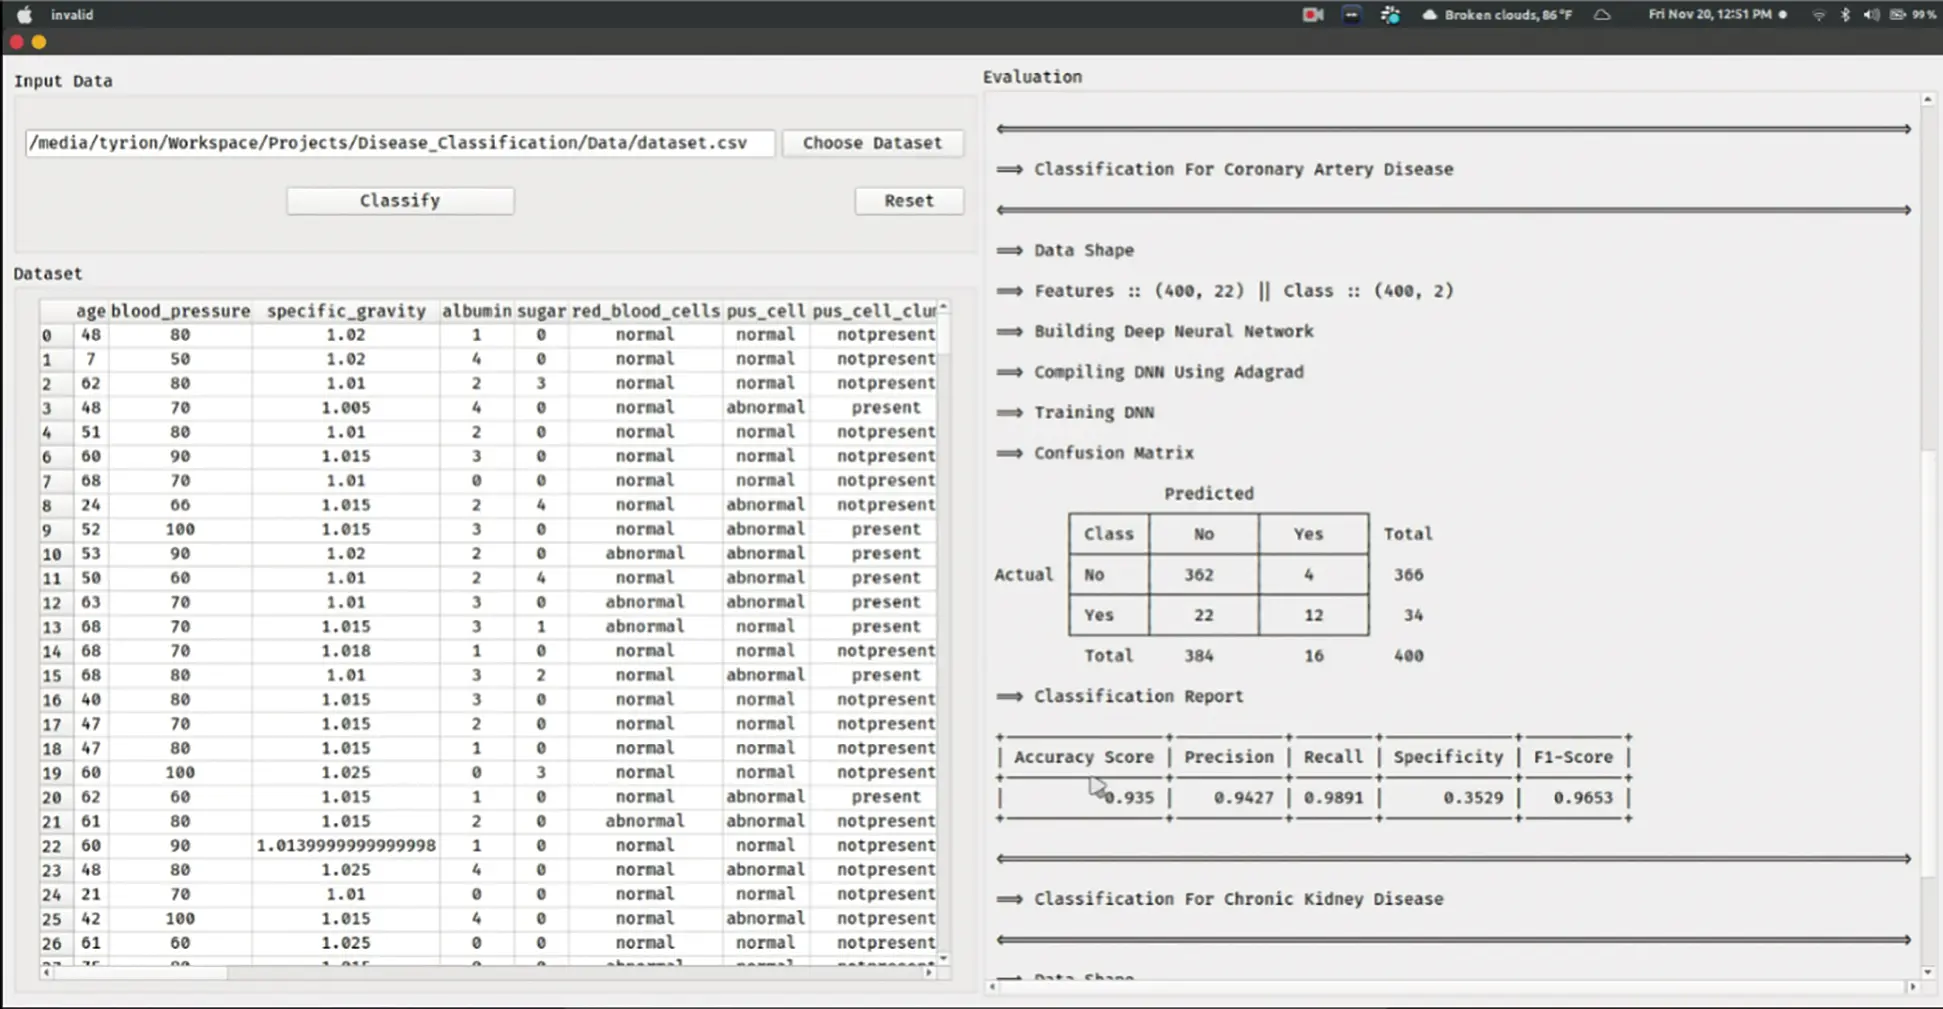Open the date and time clock
Viewport: 1943px width, 1009px height.
tap(1710, 15)
